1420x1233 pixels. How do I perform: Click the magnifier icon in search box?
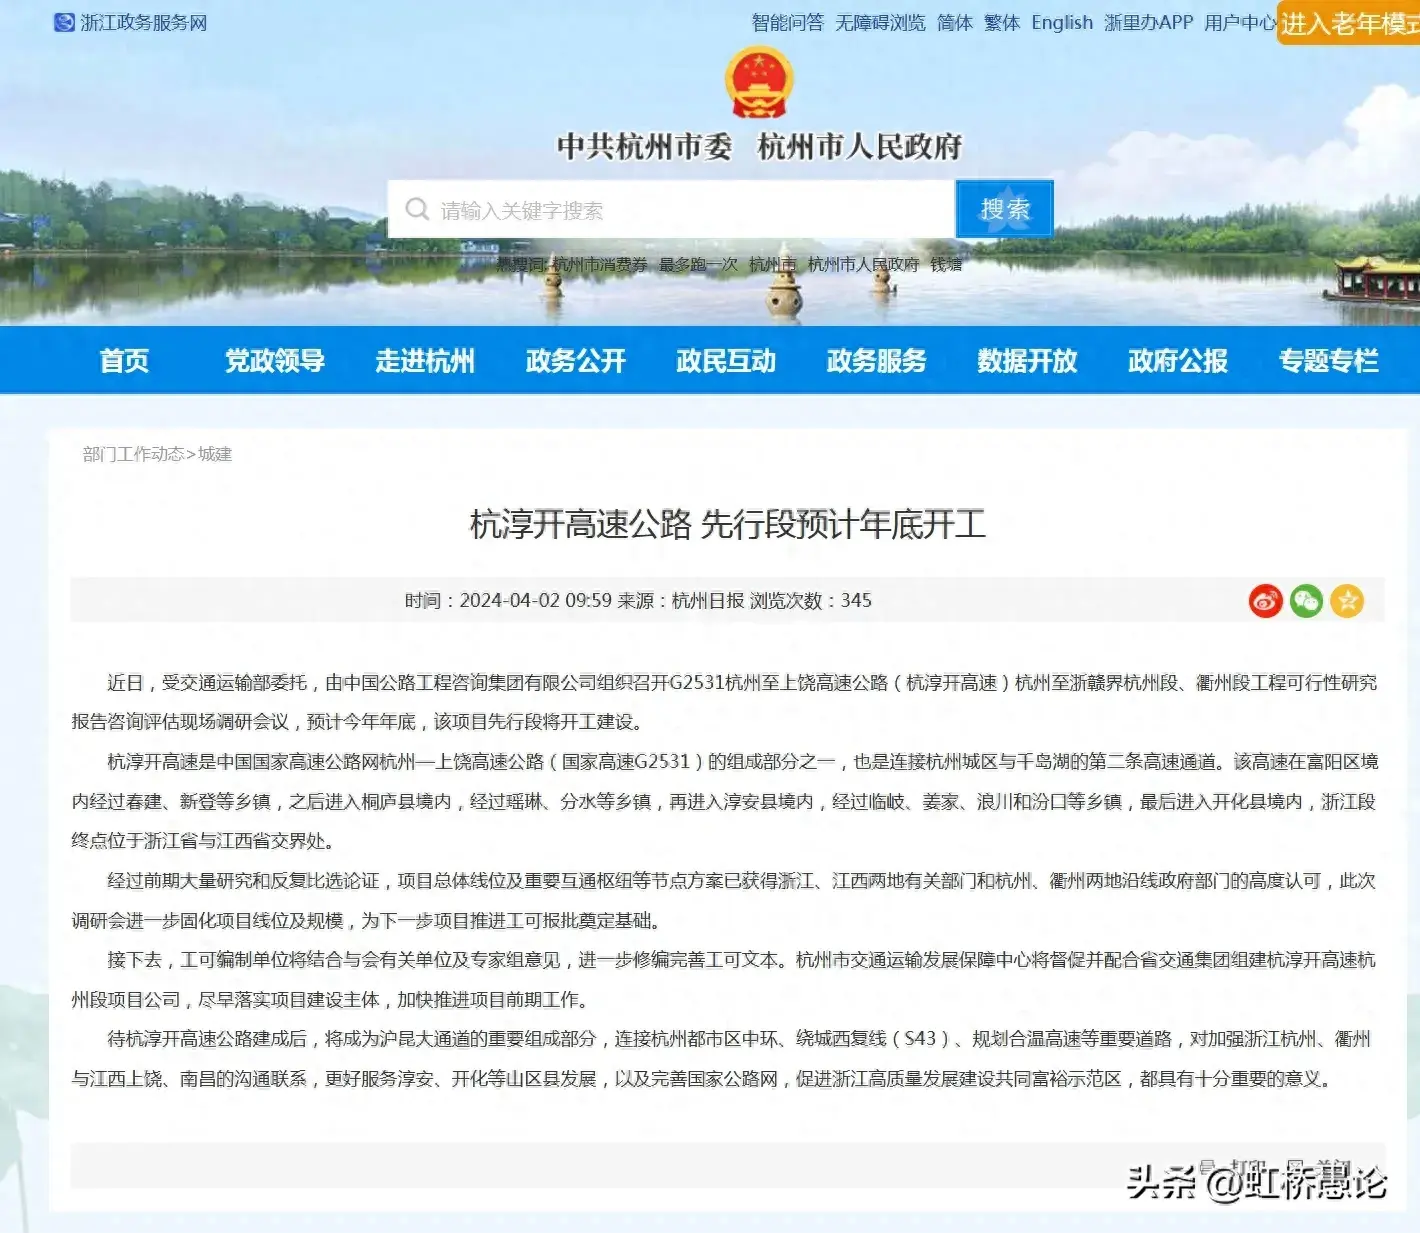417,209
